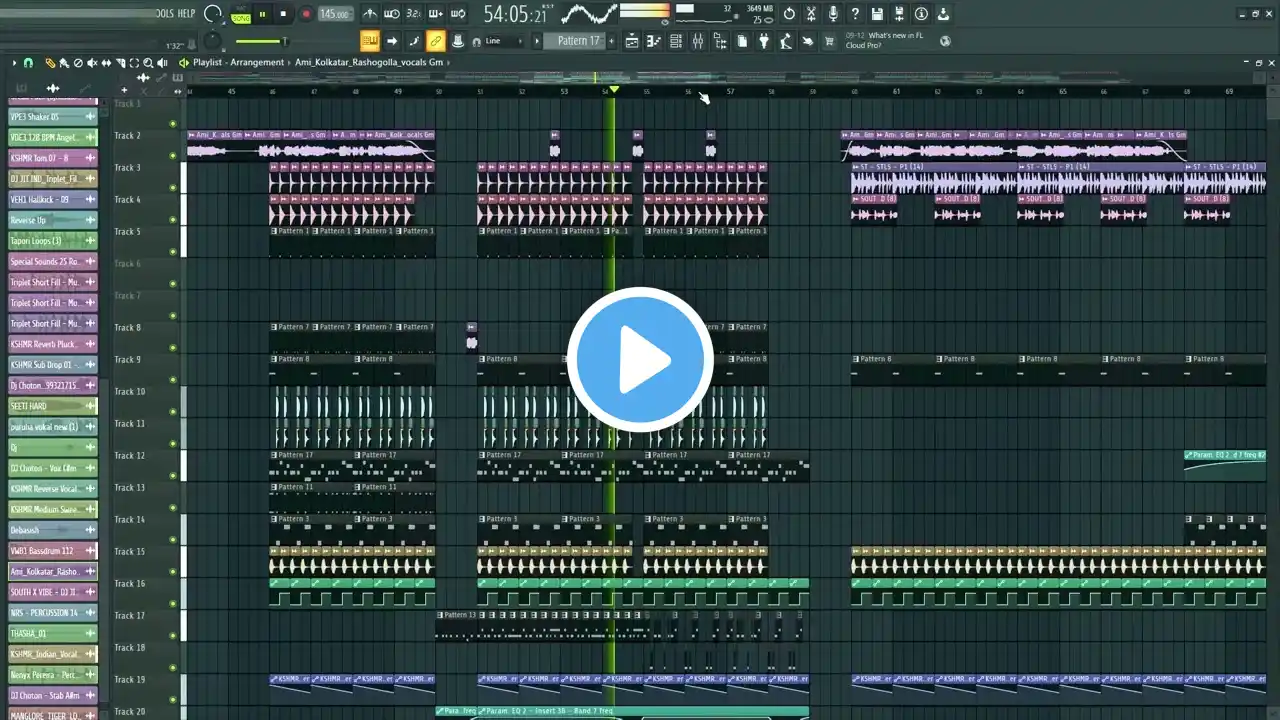This screenshot has width=1280, height=720.
Task: Open the help question mark icon
Action: [855, 14]
